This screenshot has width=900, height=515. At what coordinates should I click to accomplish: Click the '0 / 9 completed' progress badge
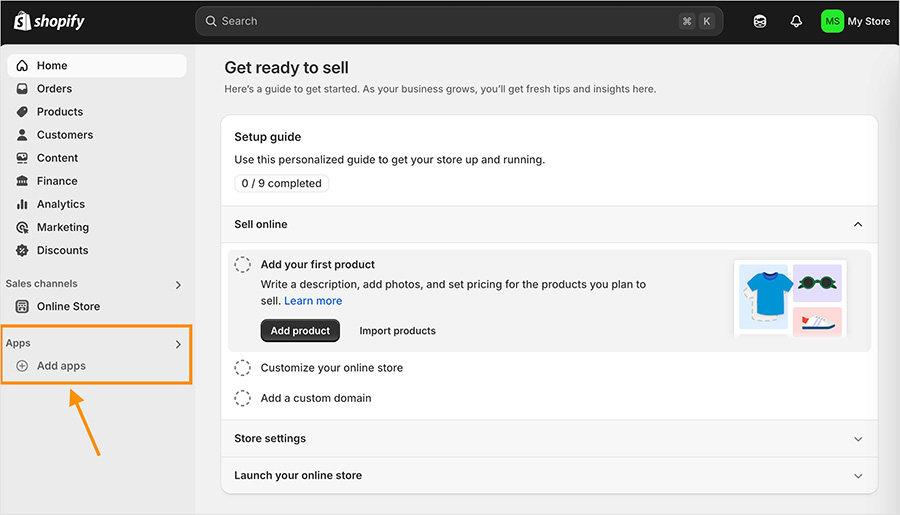281,184
